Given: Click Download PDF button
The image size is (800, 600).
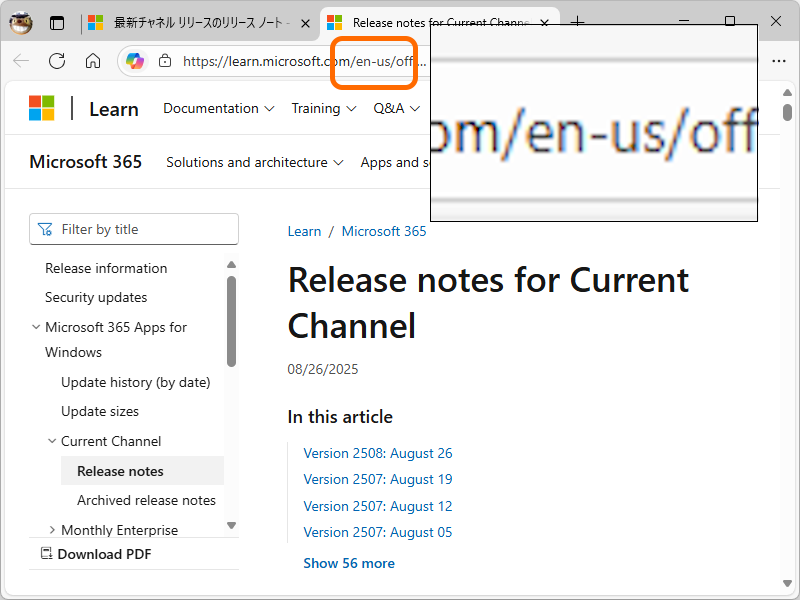Looking at the screenshot, I should pos(96,554).
